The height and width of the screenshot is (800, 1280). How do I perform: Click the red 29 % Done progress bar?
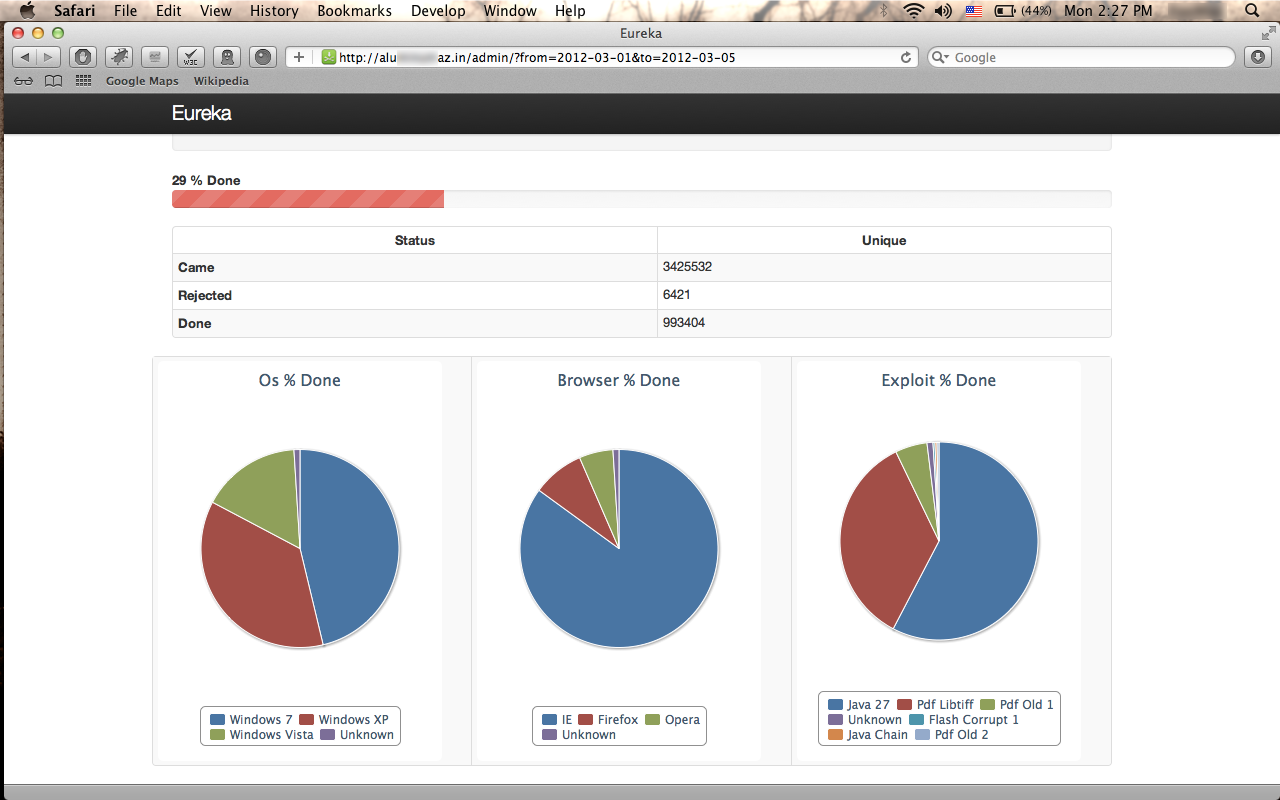tap(308, 199)
